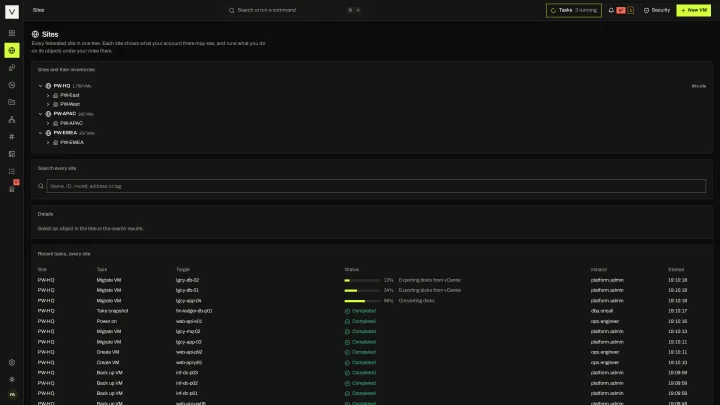Viewport: 720px width, 405px height.
Task: Click the fin-ledger-db-p01 target cell
Action: click(x=194, y=311)
